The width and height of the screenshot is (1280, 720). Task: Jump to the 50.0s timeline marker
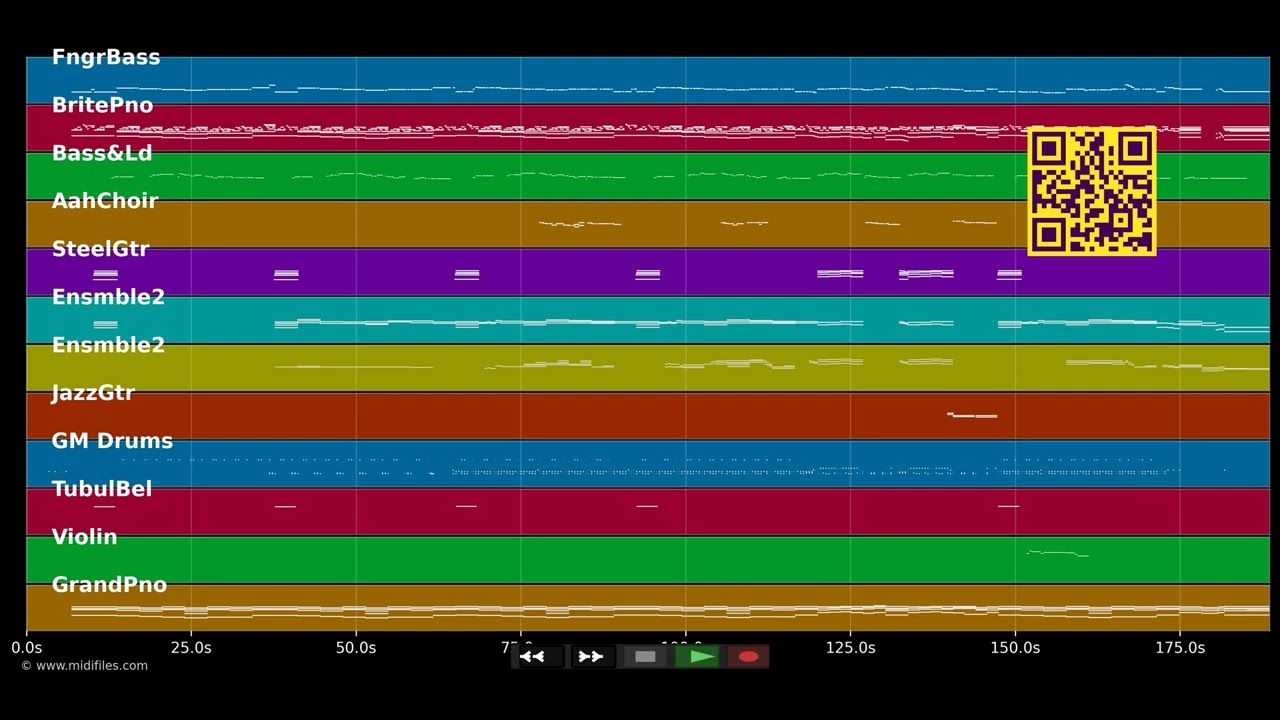click(x=356, y=648)
